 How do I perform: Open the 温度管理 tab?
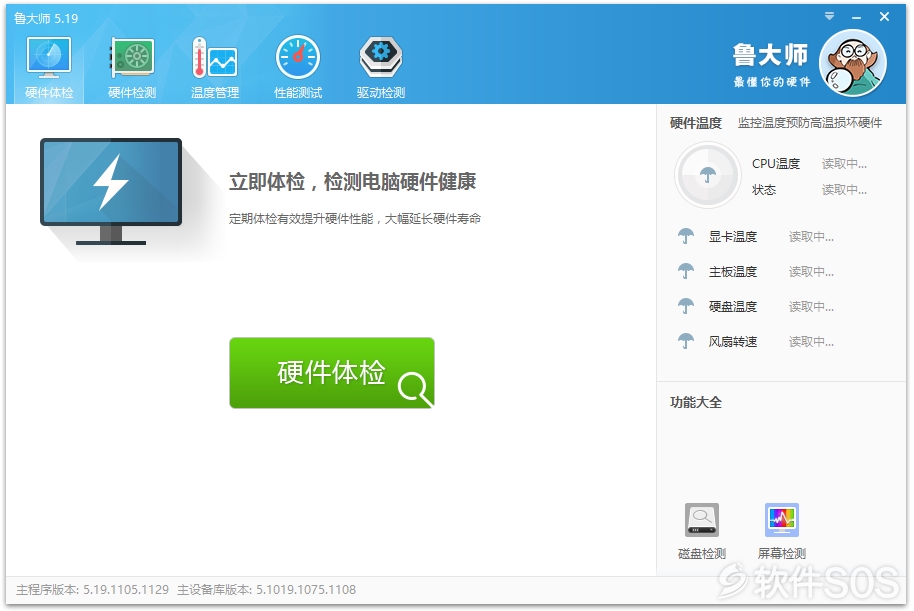pyautogui.click(x=215, y=68)
